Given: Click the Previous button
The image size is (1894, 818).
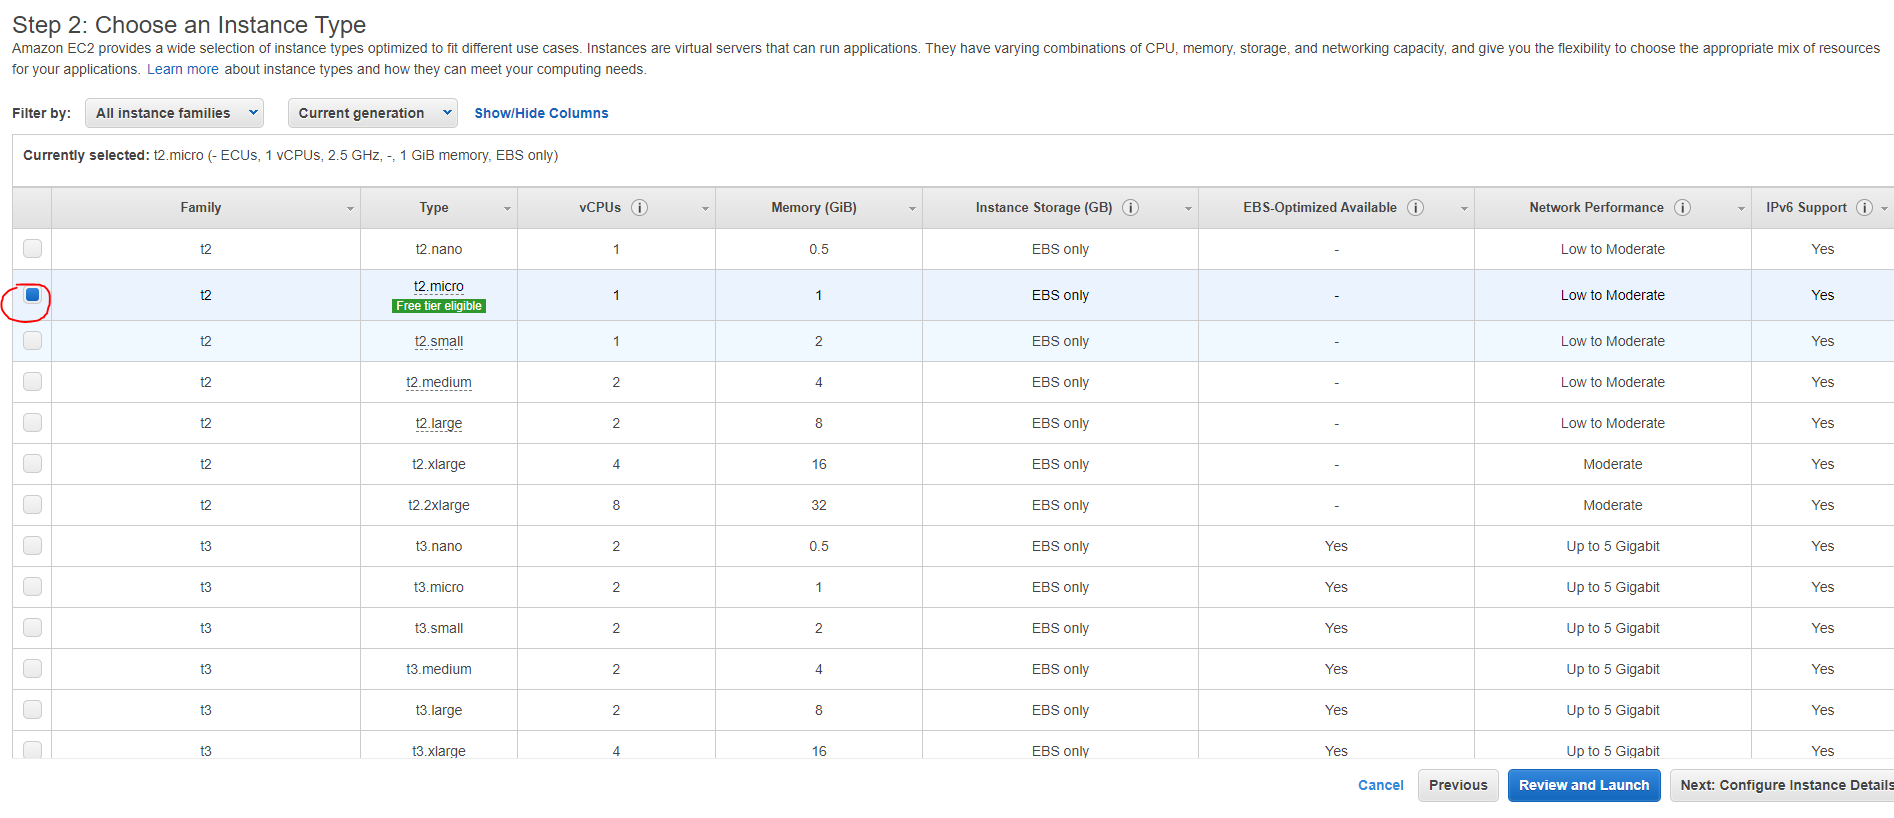Looking at the screenshot, I should coord(1458,785).
